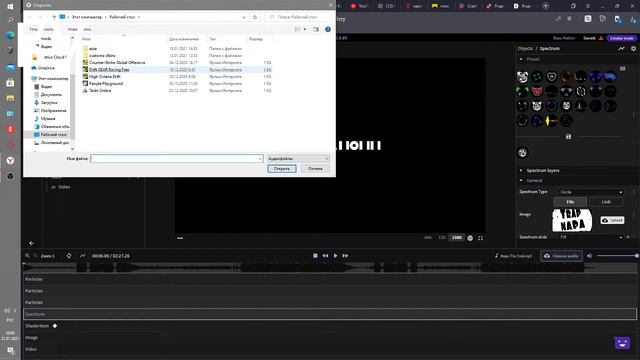Click the Objects breadcrumb link
Image resolution: width=640 pixels, height=360 pixels.
tap(525, 49)
